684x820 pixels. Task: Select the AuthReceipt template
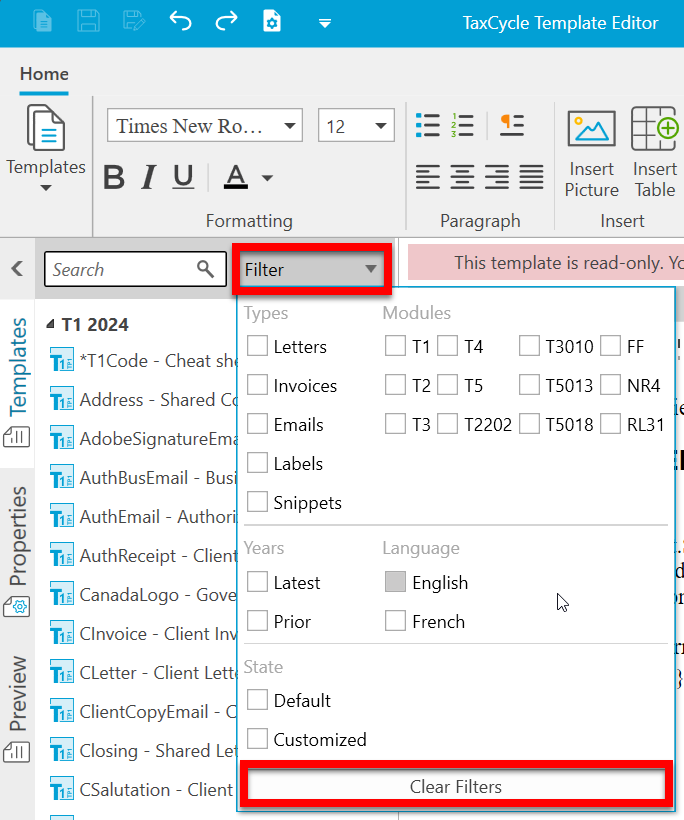tap(144, 556)
